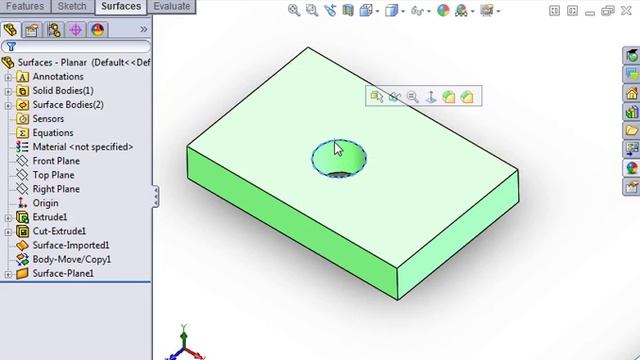Open the View Settings dropdown arrow
The width and height of the screenshot is (640, 360).
[498, 11]
